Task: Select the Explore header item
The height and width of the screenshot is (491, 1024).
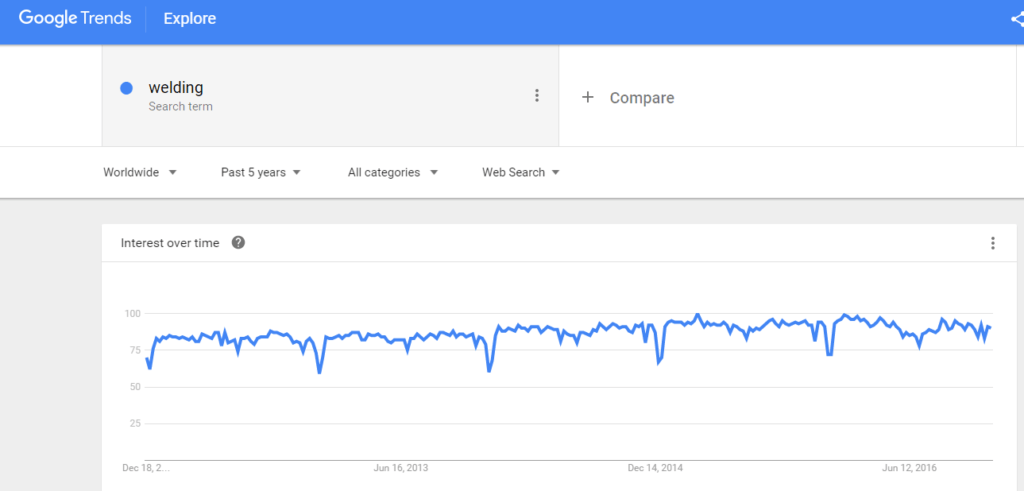Action: click(x=189, y=19)
